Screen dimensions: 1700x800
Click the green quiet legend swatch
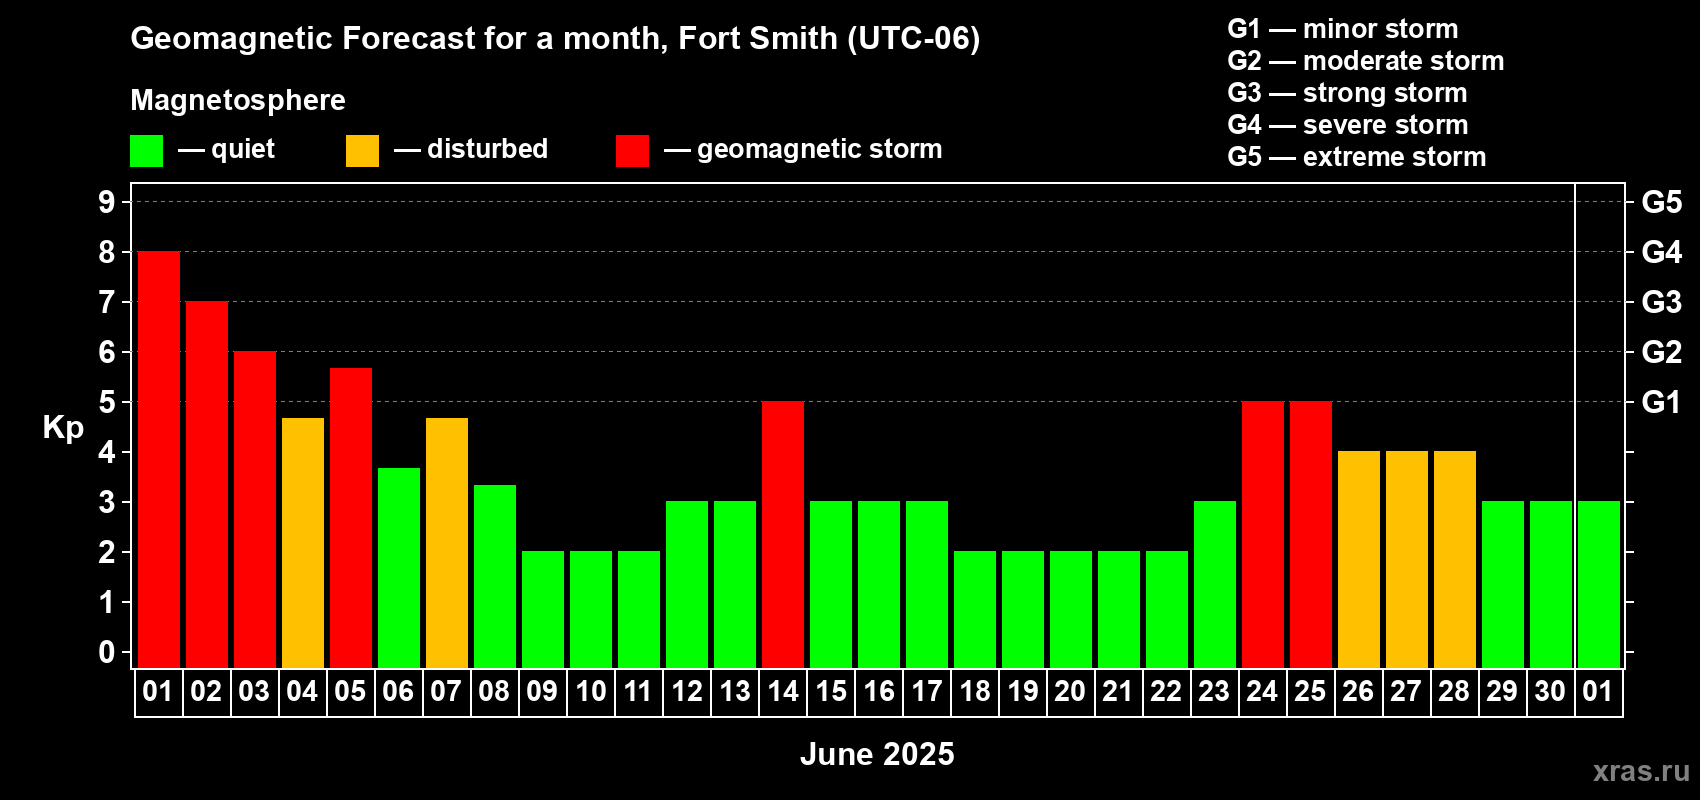[146, 151]
